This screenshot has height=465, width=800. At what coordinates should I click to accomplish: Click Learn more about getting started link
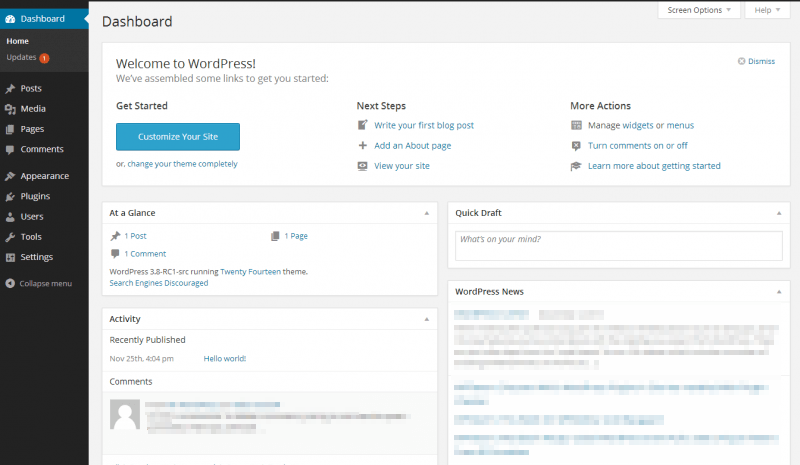654,166
